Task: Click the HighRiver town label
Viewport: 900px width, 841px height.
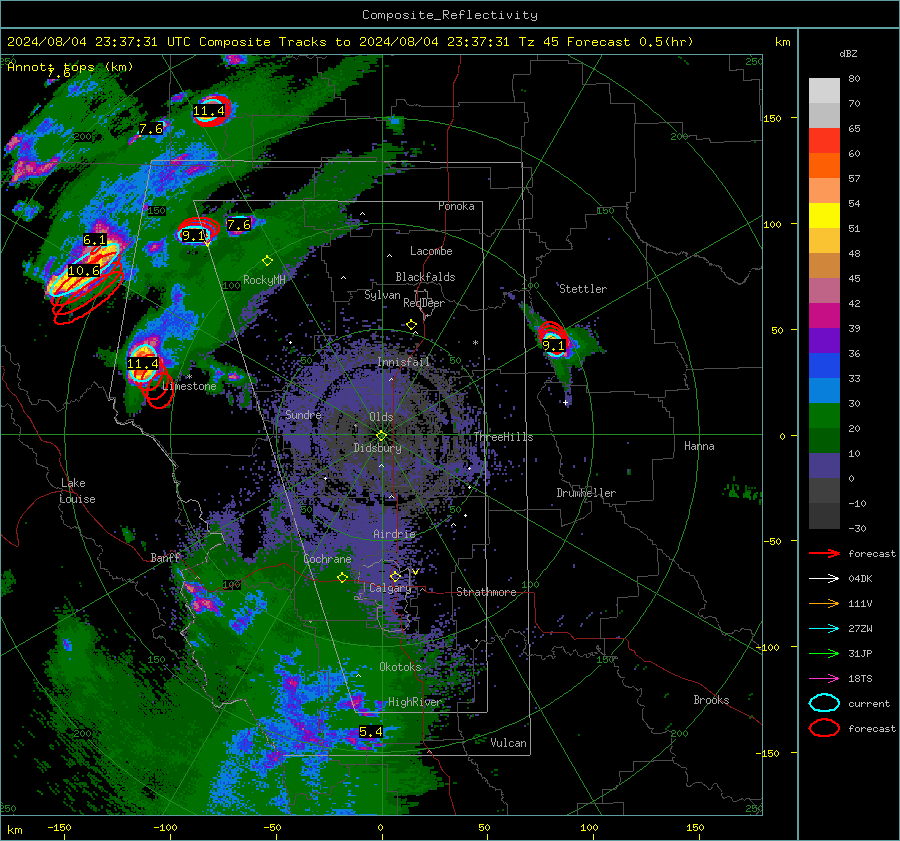Action: (415, 703)
